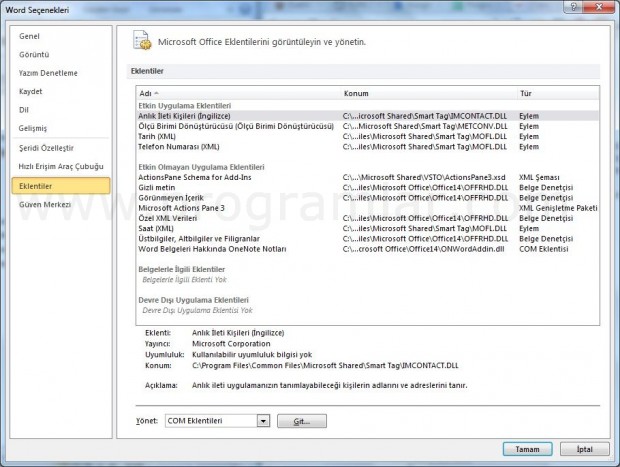620x467 pixels.
Task: Click the METCONV.DLL location cell
Action: [x=425, y=126]
